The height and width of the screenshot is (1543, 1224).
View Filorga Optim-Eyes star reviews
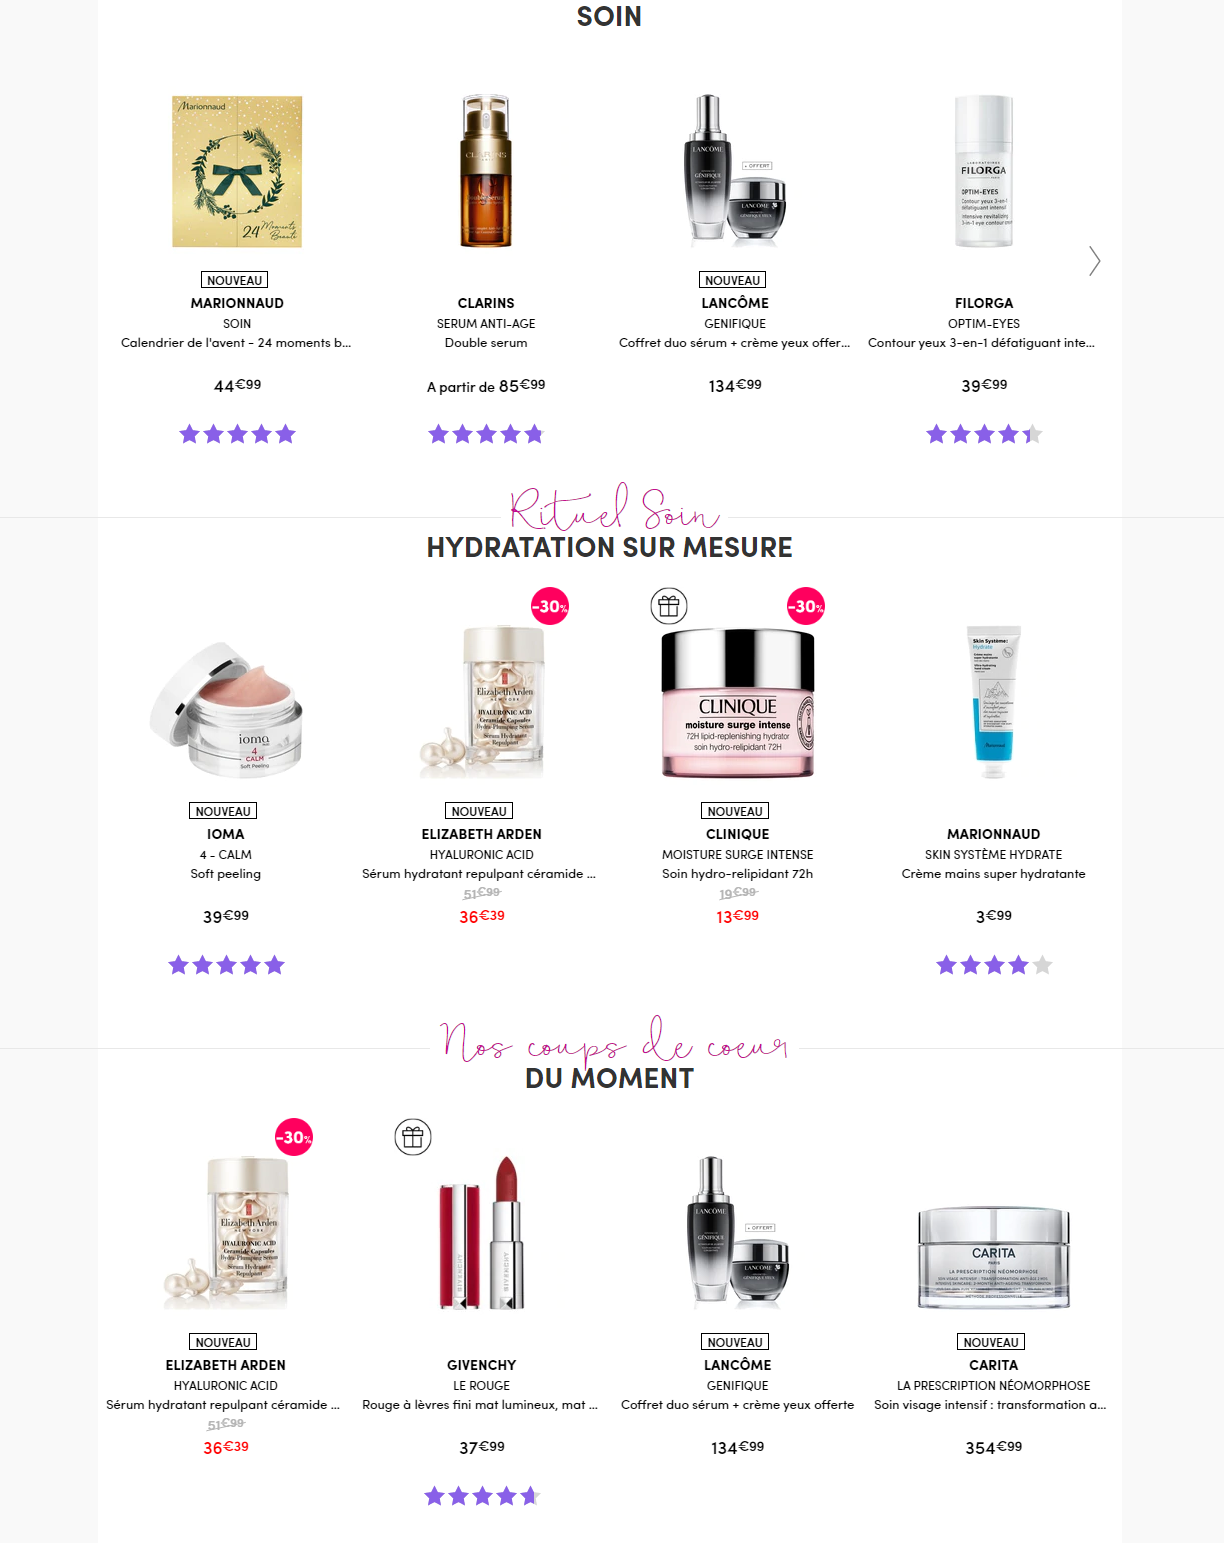(985, 434)
